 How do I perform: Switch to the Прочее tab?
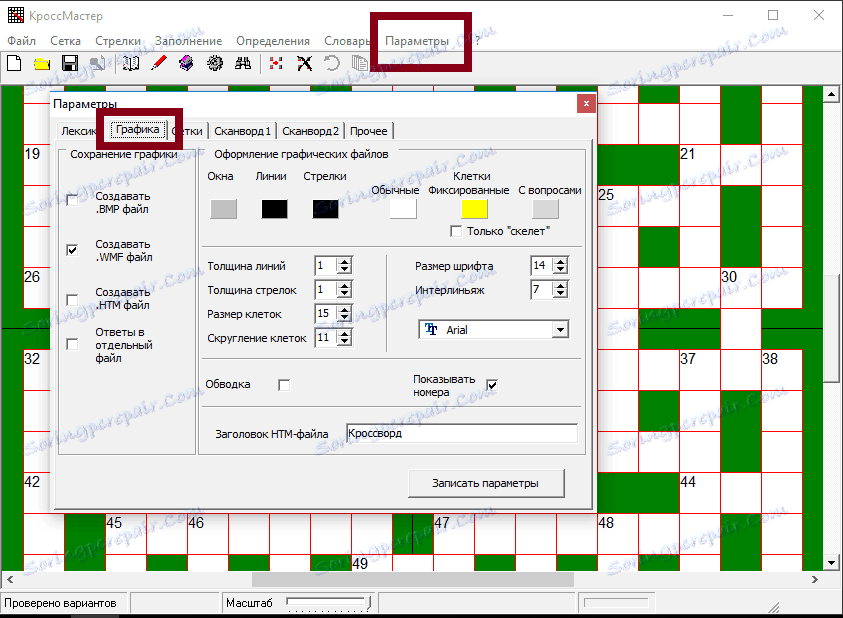tap(369, 131)
